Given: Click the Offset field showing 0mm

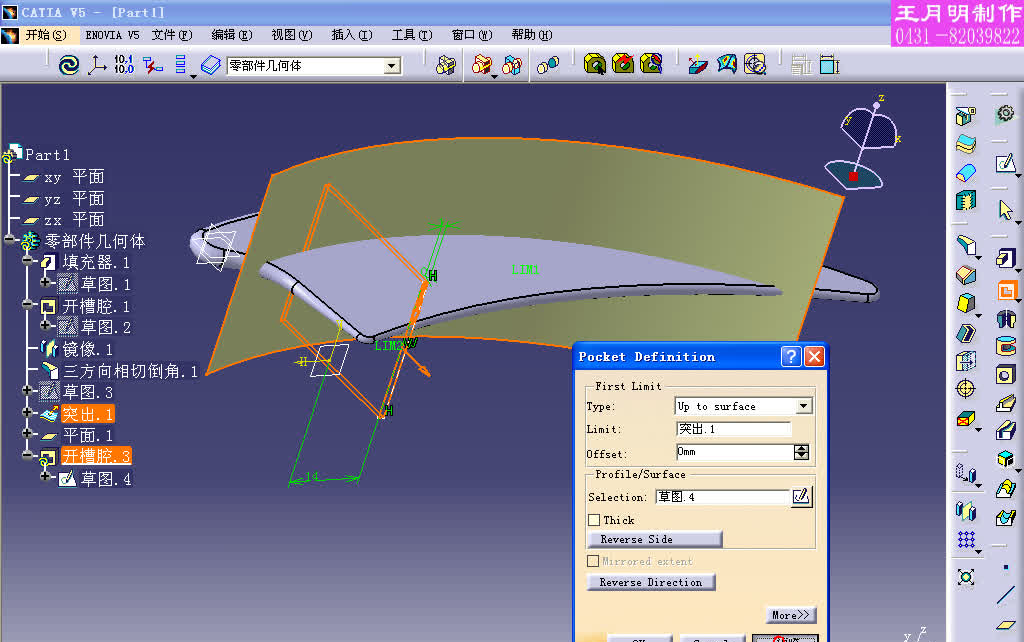Looking at the screenshot, I should point(735,452).
